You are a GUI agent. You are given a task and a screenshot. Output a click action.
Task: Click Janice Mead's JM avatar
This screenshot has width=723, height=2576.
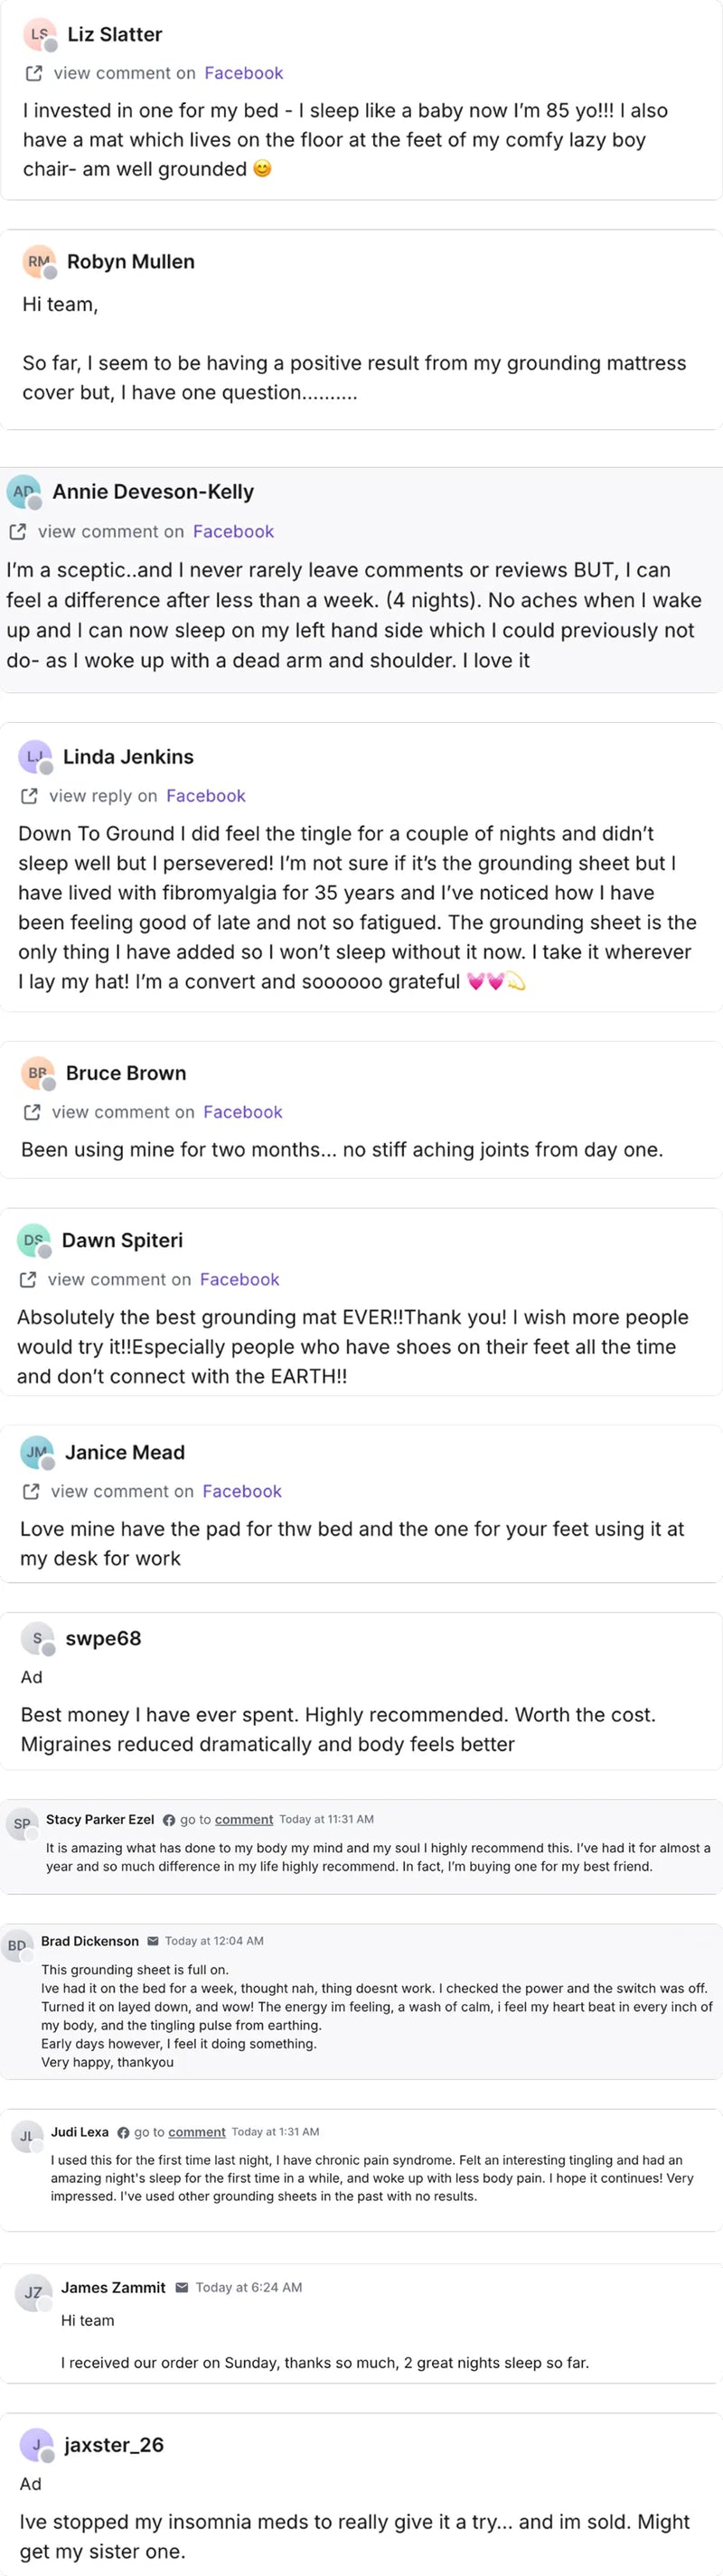click(x=38, y=1452)
